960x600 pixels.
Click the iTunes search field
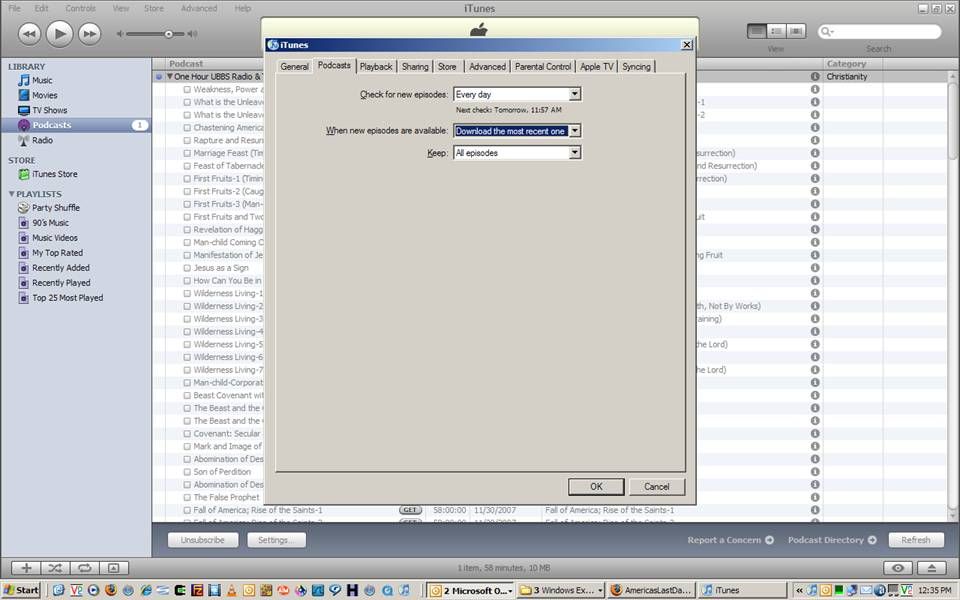pyautogui.click(x=879, y=31)
